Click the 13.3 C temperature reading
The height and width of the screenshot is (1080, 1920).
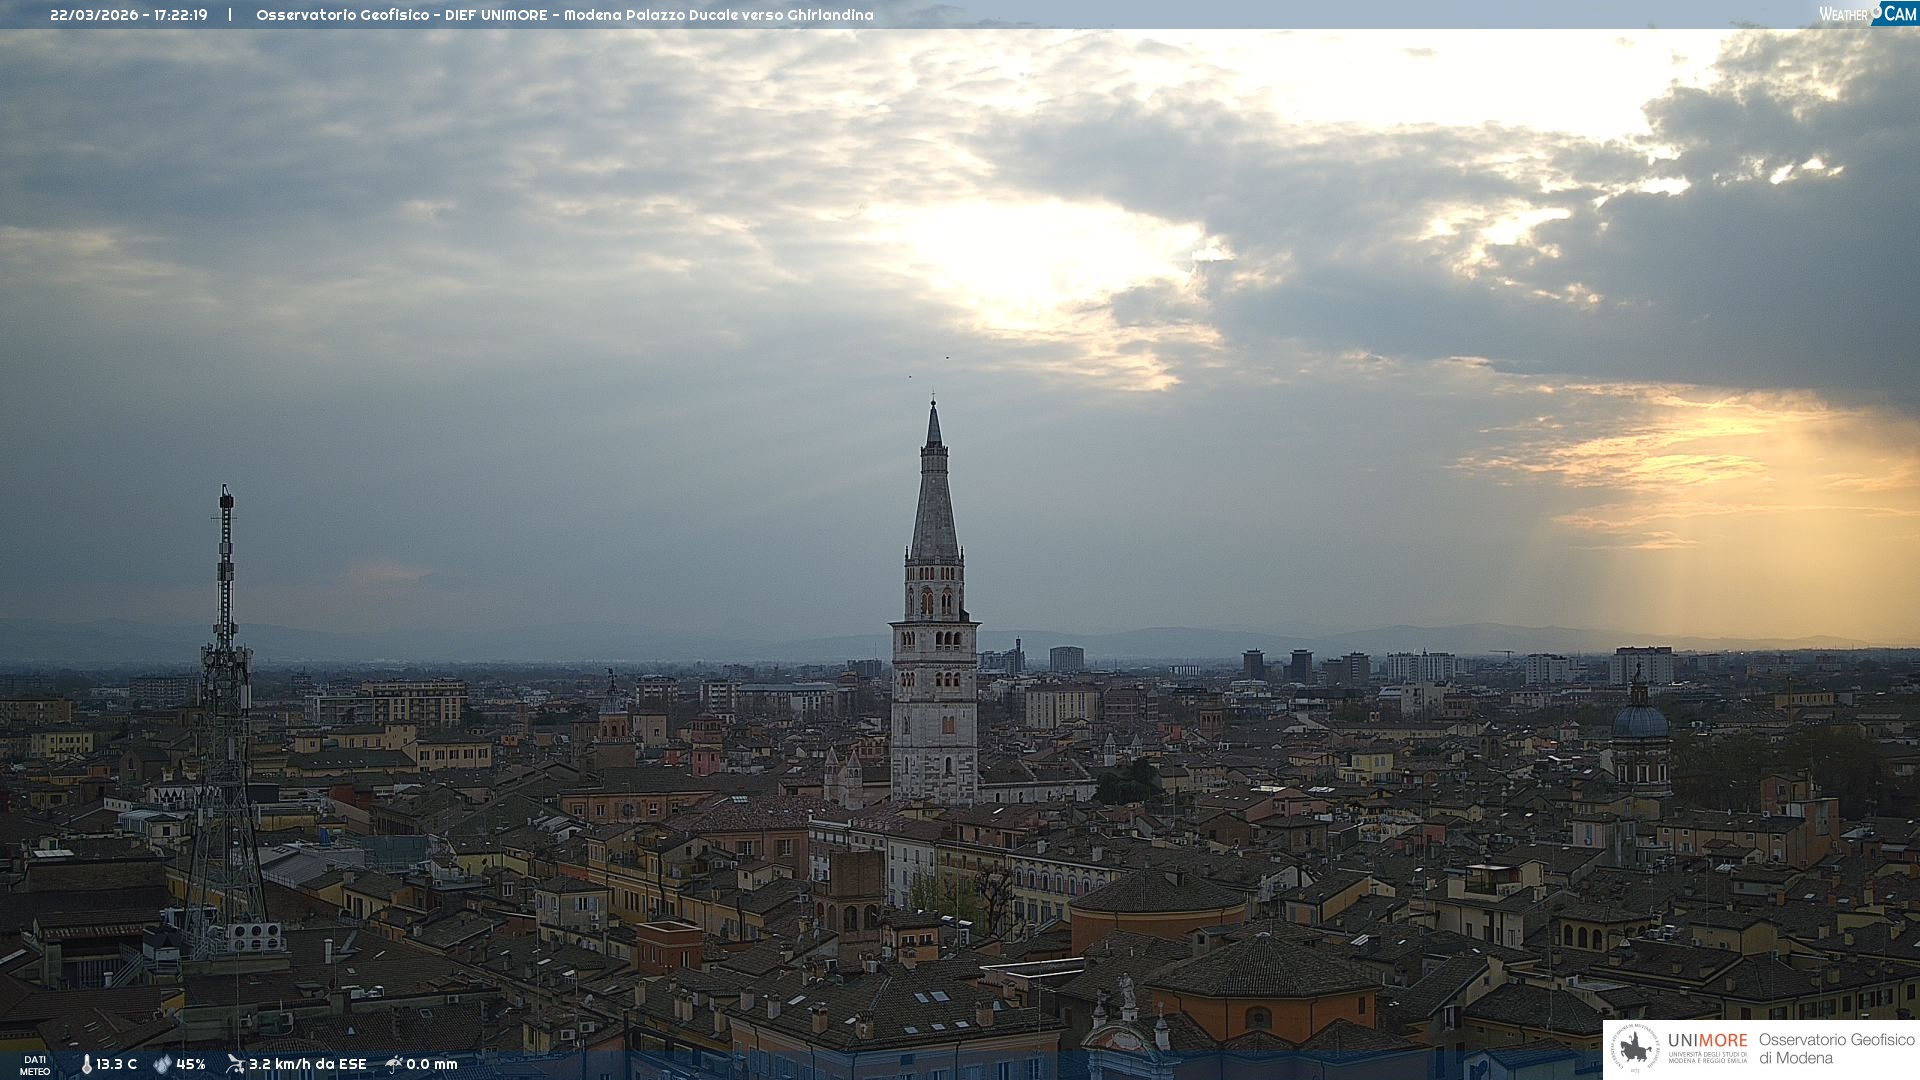click(x=116, y=1064)
